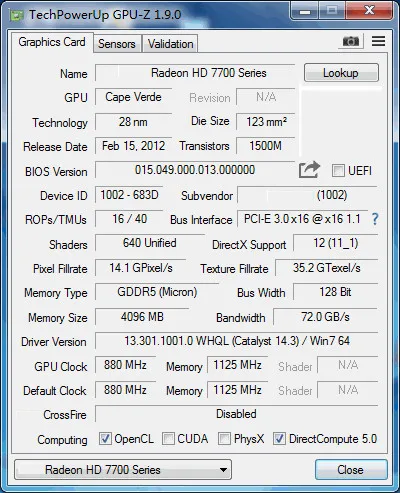Toggle the CUDA checkbox
Viewport: 400px width, 493px height.
(168, 439)
